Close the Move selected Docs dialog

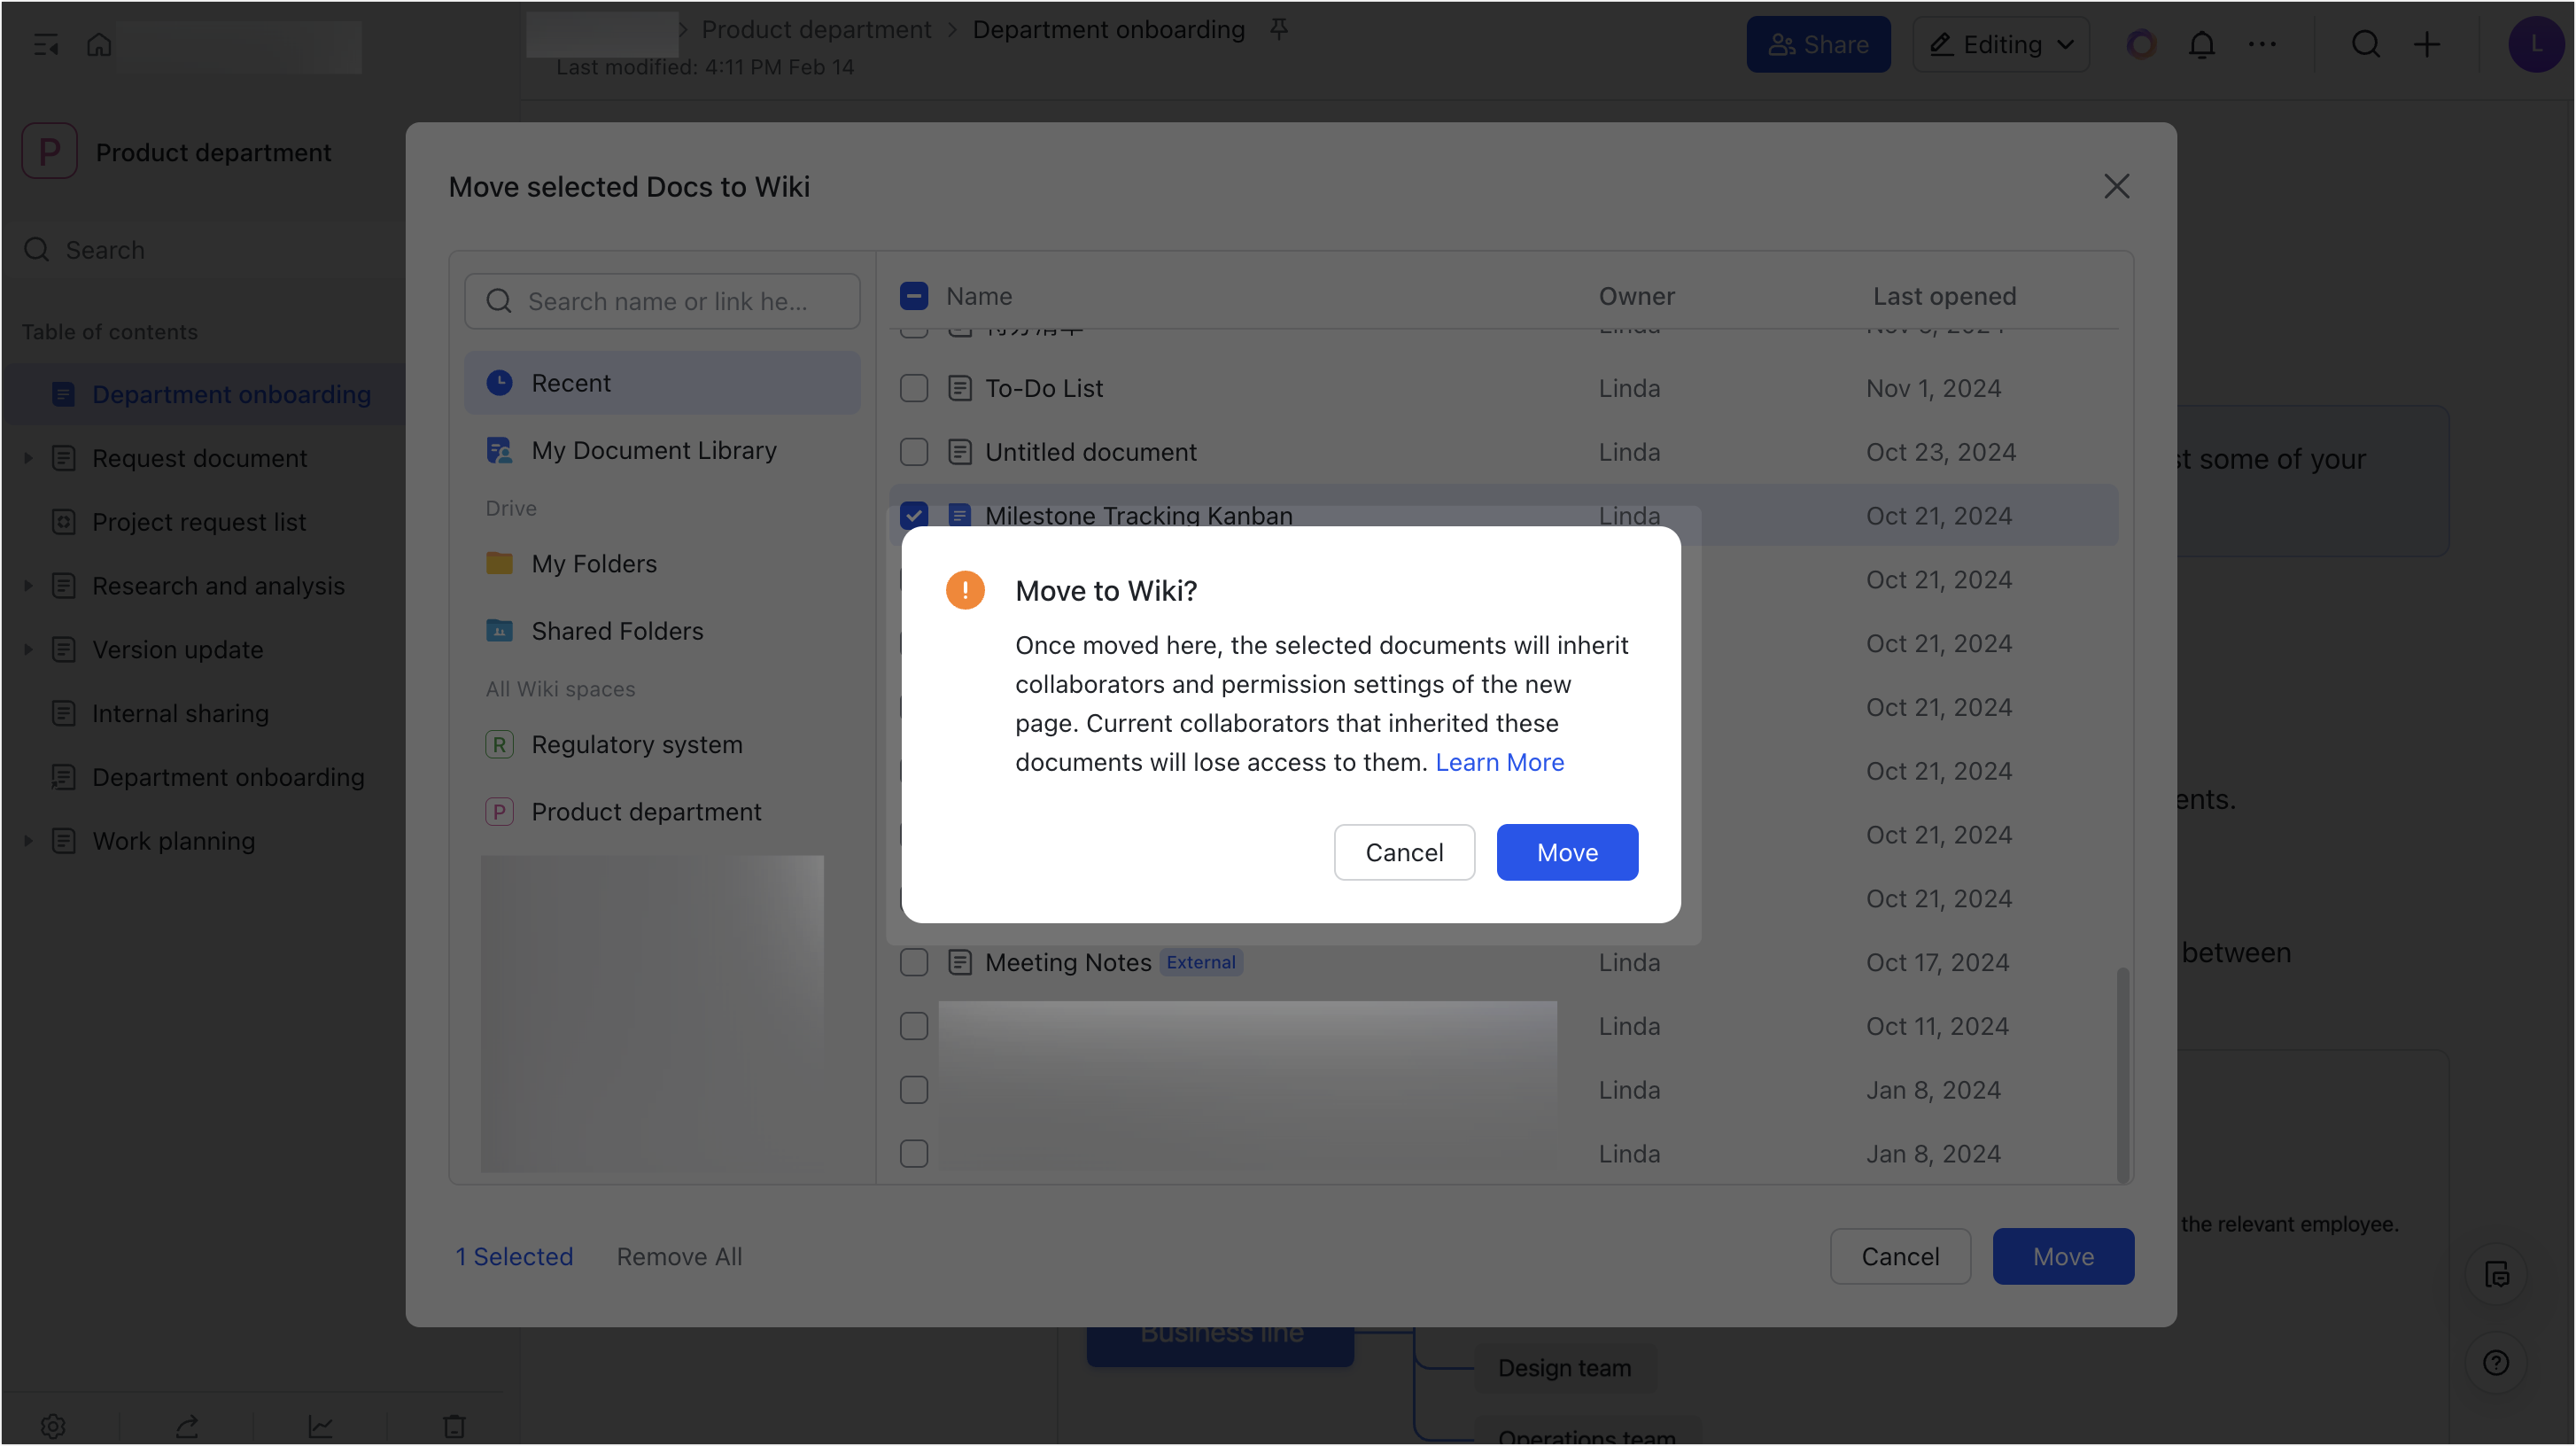point(2116,186)
